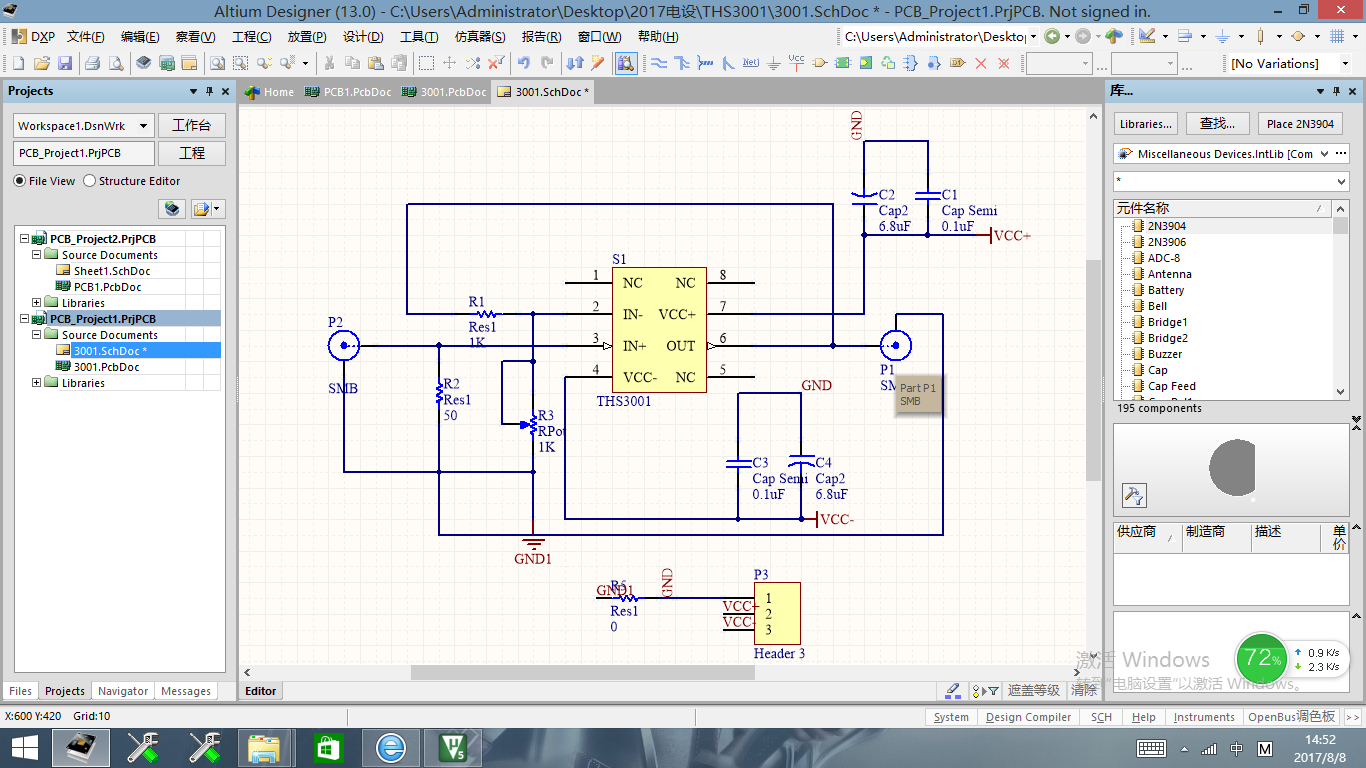1366x768 pixels.
Task: Expand Libraries under PCB_Project1
Action: point(37,383)
